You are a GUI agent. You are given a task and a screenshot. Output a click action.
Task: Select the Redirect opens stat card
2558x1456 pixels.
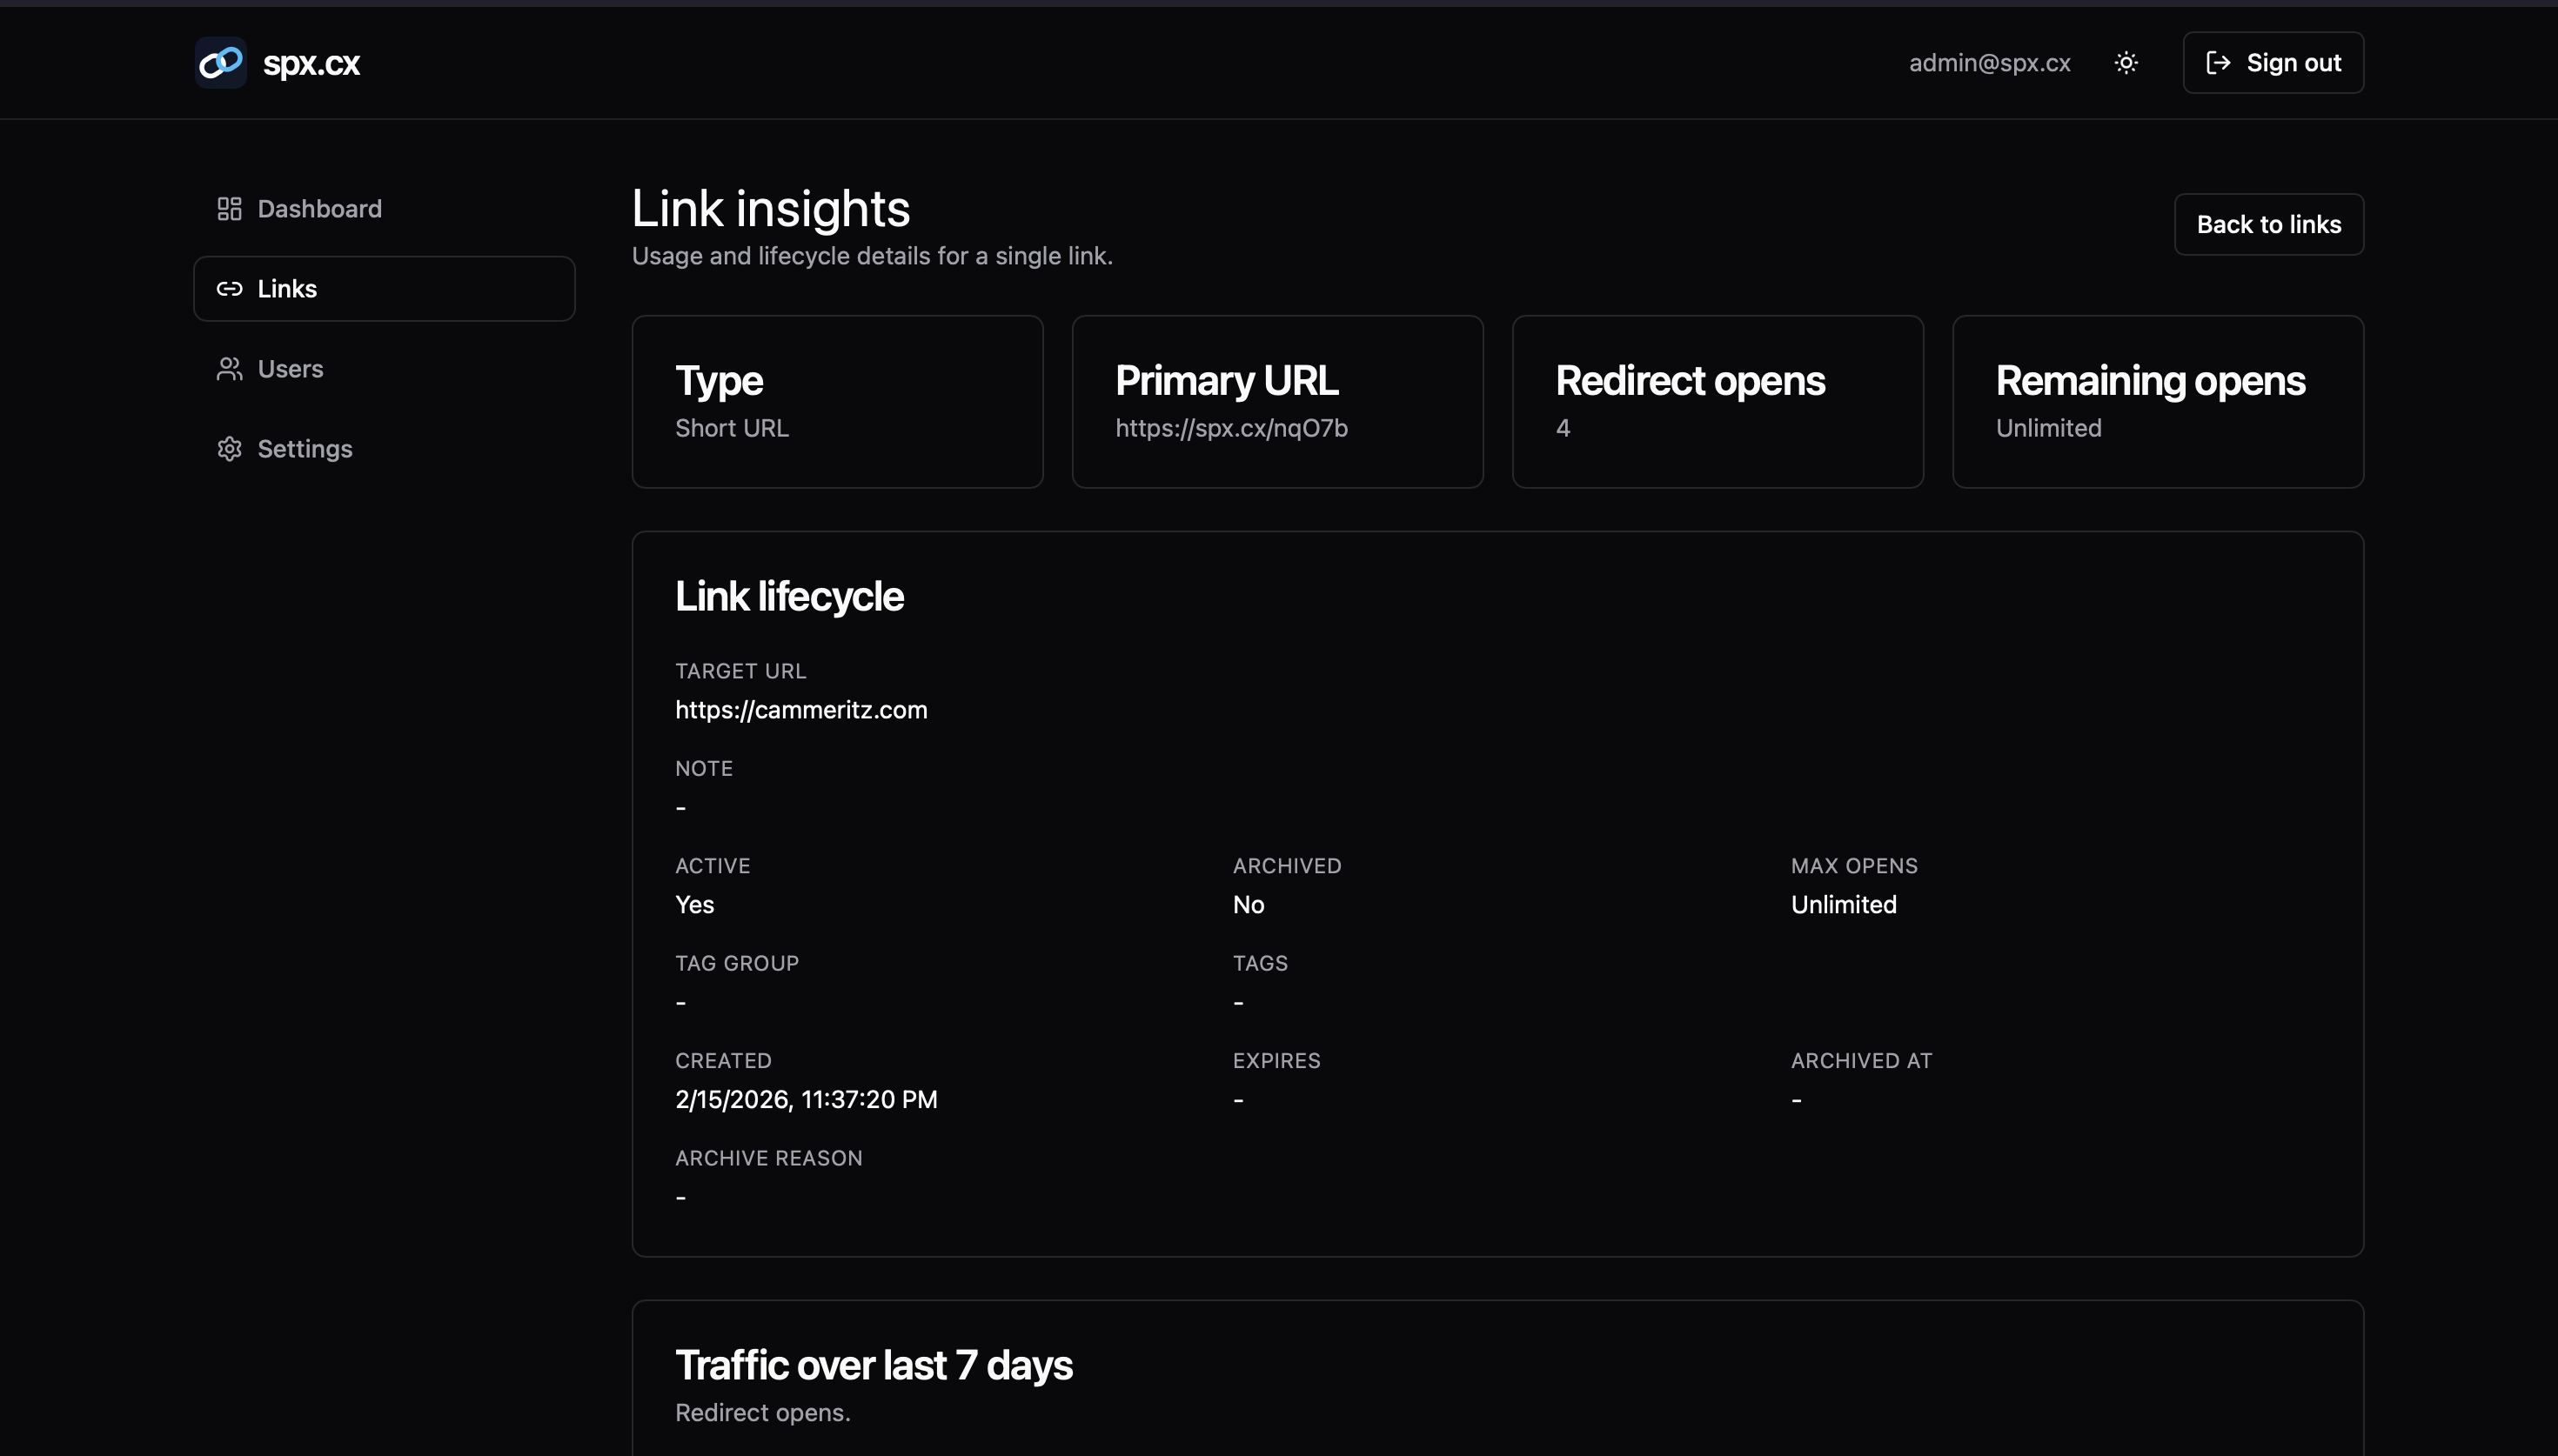[1717, 400]
